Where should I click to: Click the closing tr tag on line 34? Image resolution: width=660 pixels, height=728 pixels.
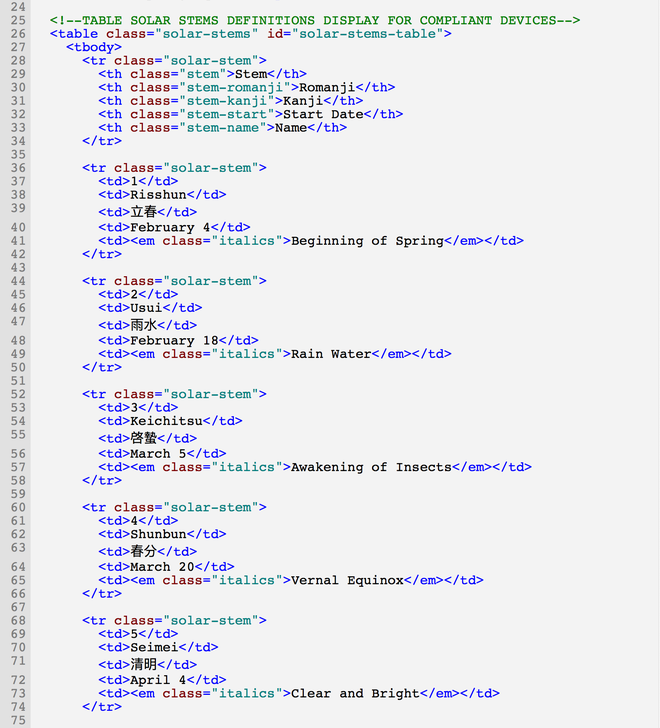point(102,141)
